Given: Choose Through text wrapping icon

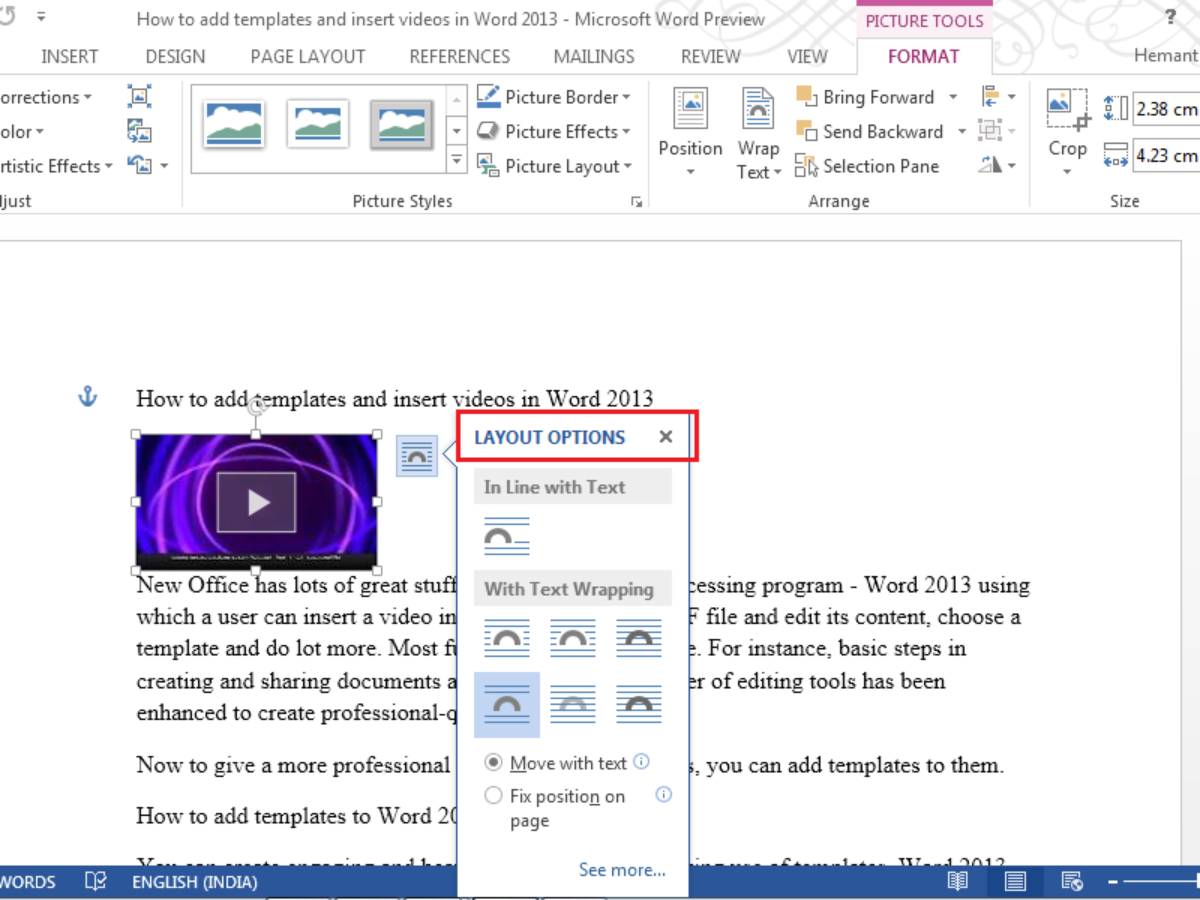Looking at the screenshot, I should point(639,638).
